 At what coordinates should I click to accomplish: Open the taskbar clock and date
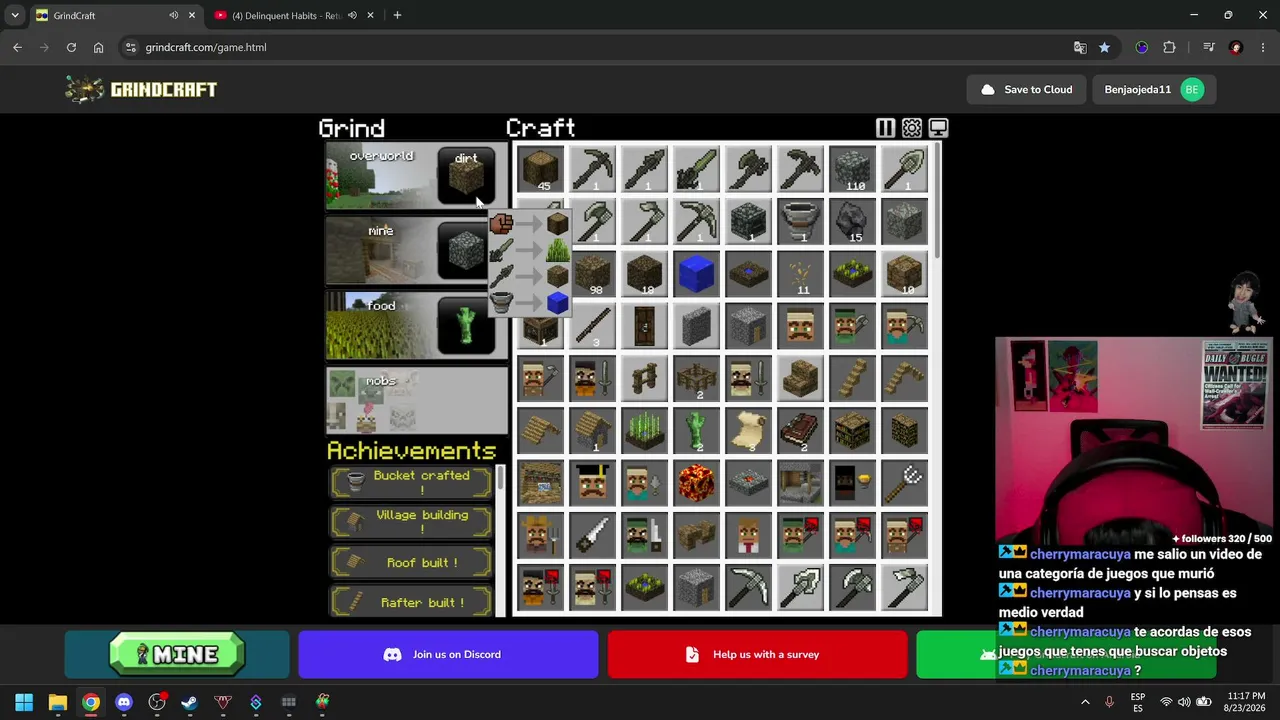click(1246, 702)
